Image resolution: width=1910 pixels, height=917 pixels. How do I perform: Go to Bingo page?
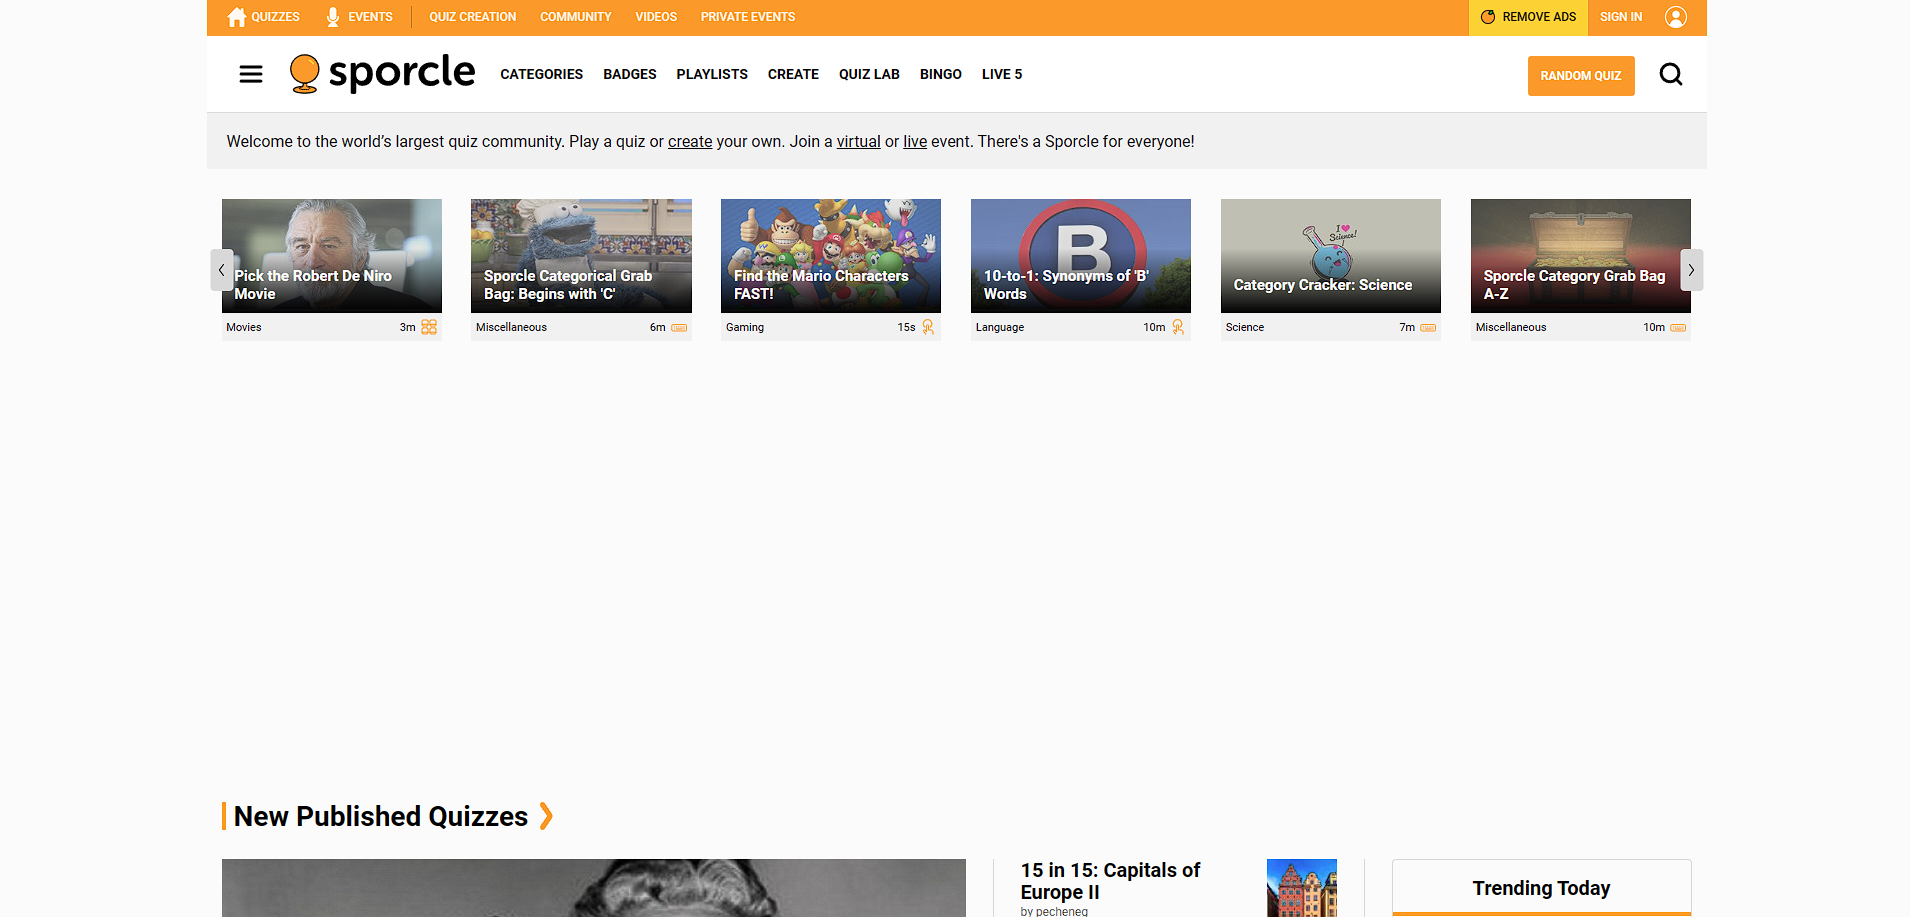(x=941, y=74)
